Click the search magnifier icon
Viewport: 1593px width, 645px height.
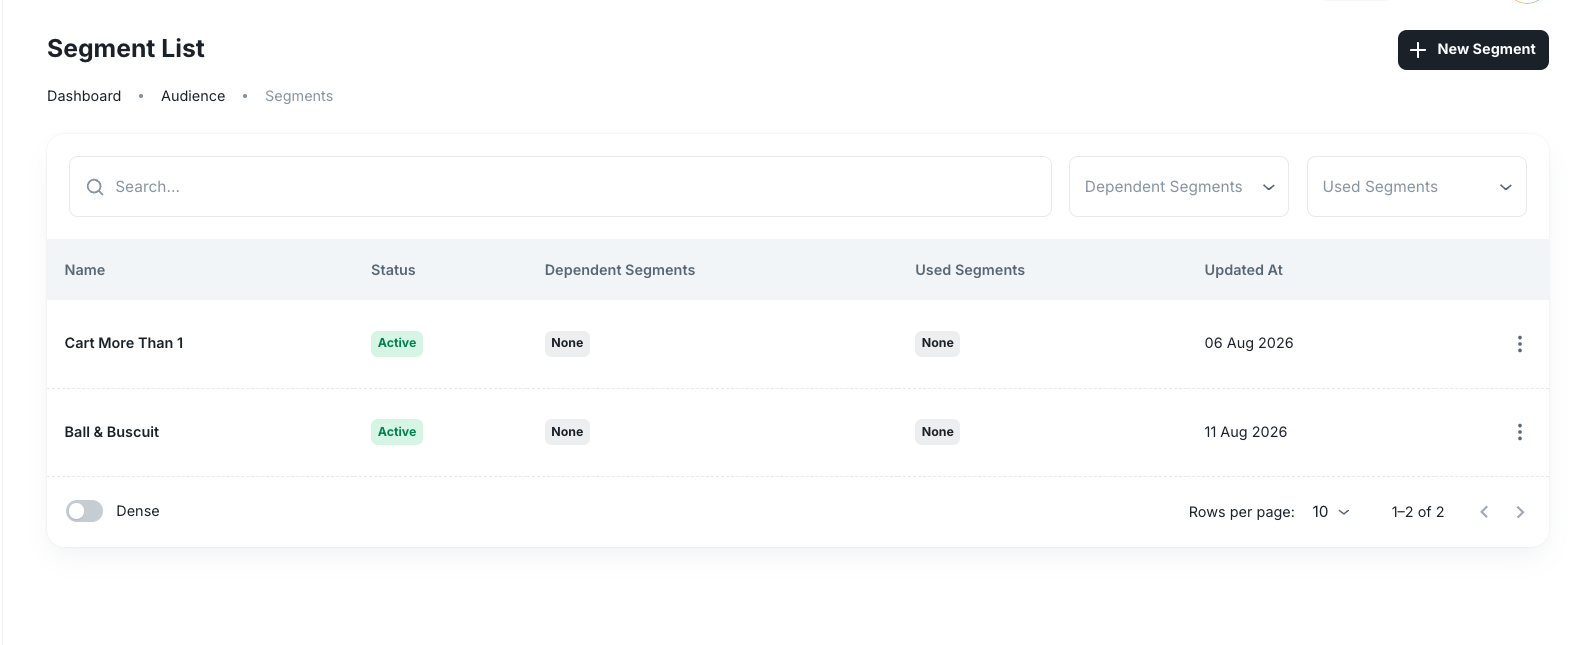[95, 187]
